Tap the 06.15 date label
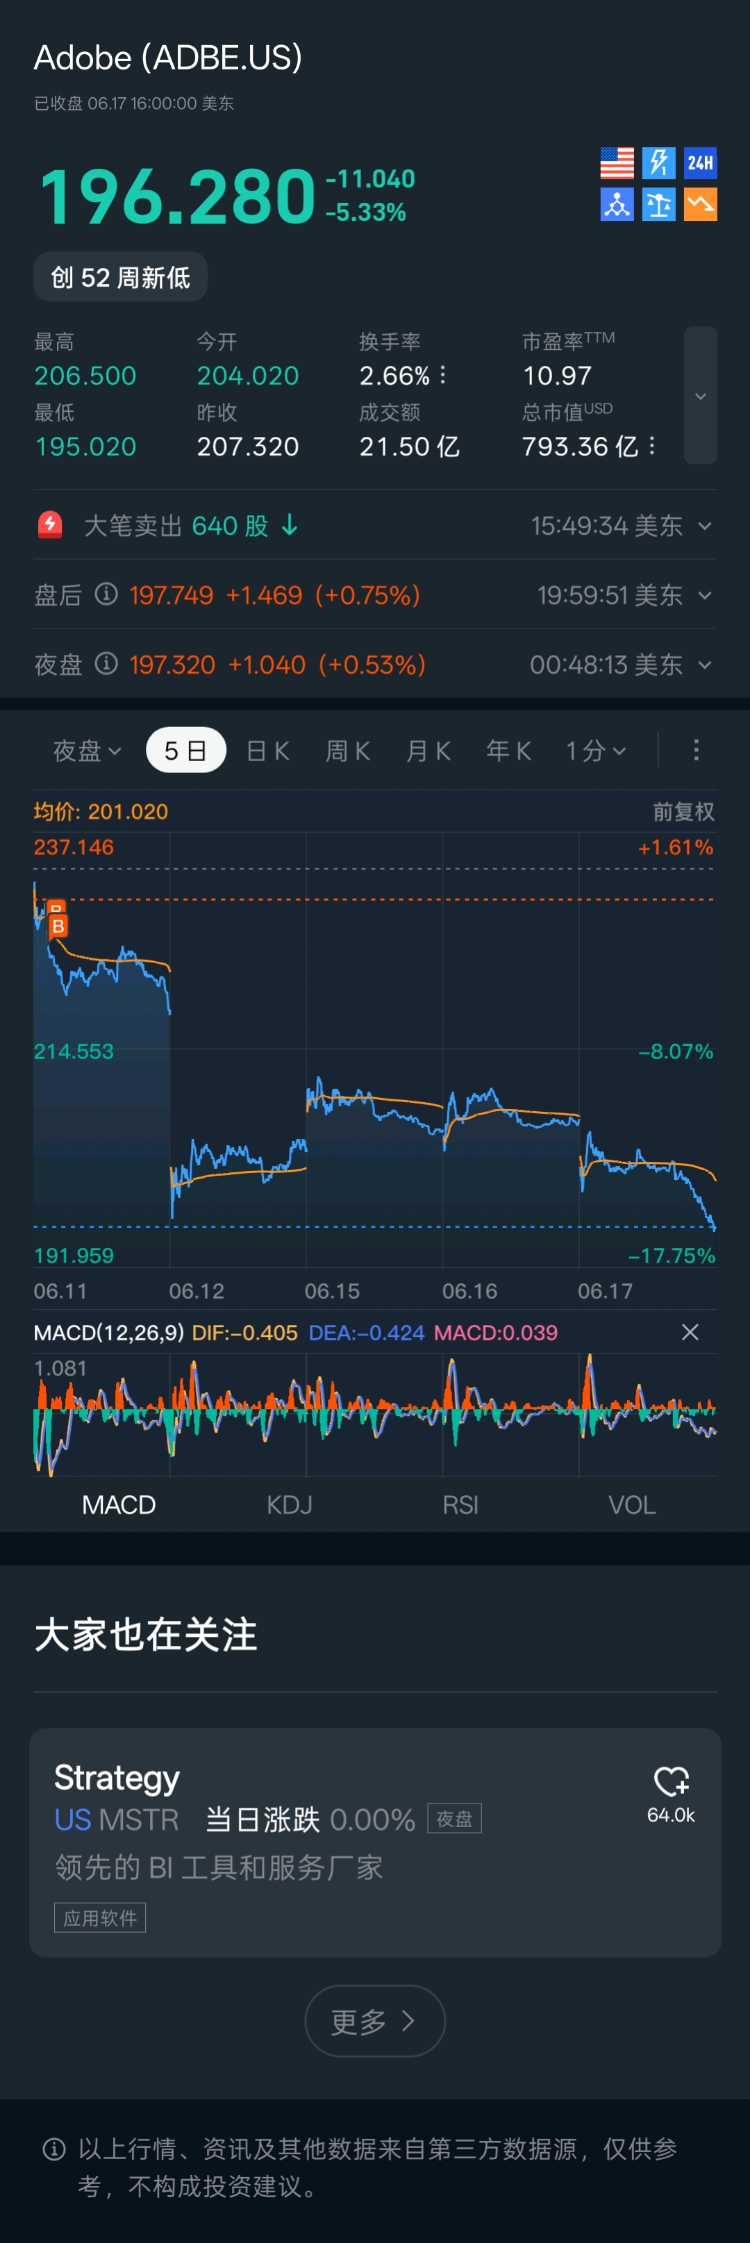The width and height of the screenshot is (750, 2243). [332, 1291]
